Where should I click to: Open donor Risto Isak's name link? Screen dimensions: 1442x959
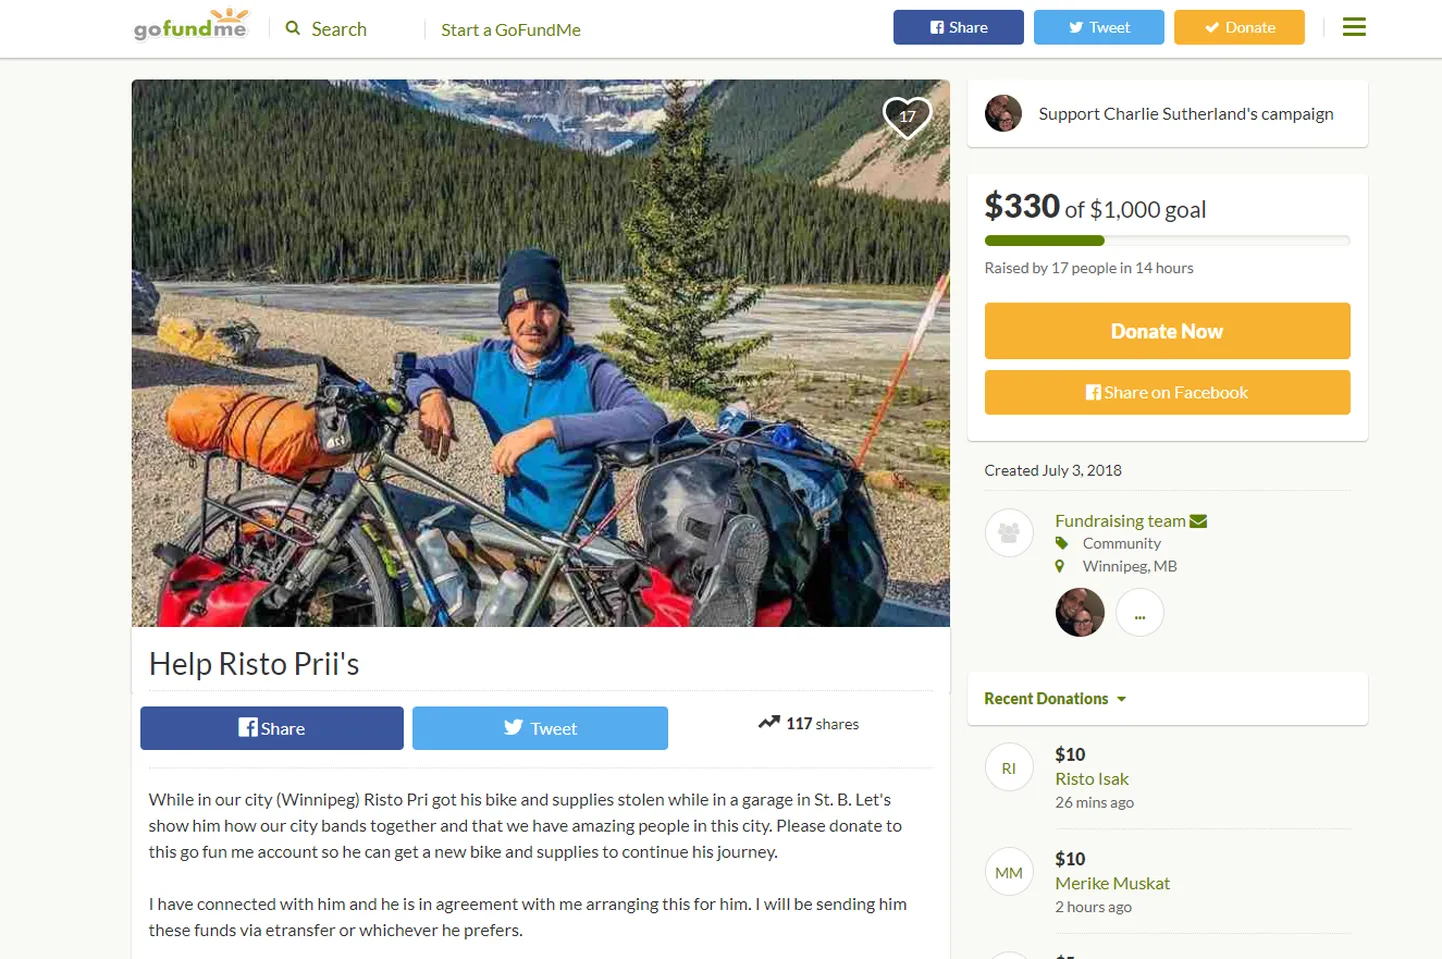pos(1091,779)
